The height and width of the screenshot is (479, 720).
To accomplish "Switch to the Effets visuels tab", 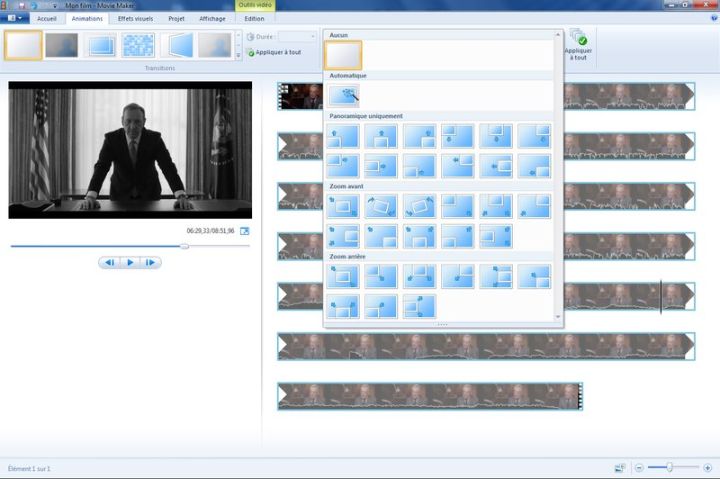I will click(135, 18).
